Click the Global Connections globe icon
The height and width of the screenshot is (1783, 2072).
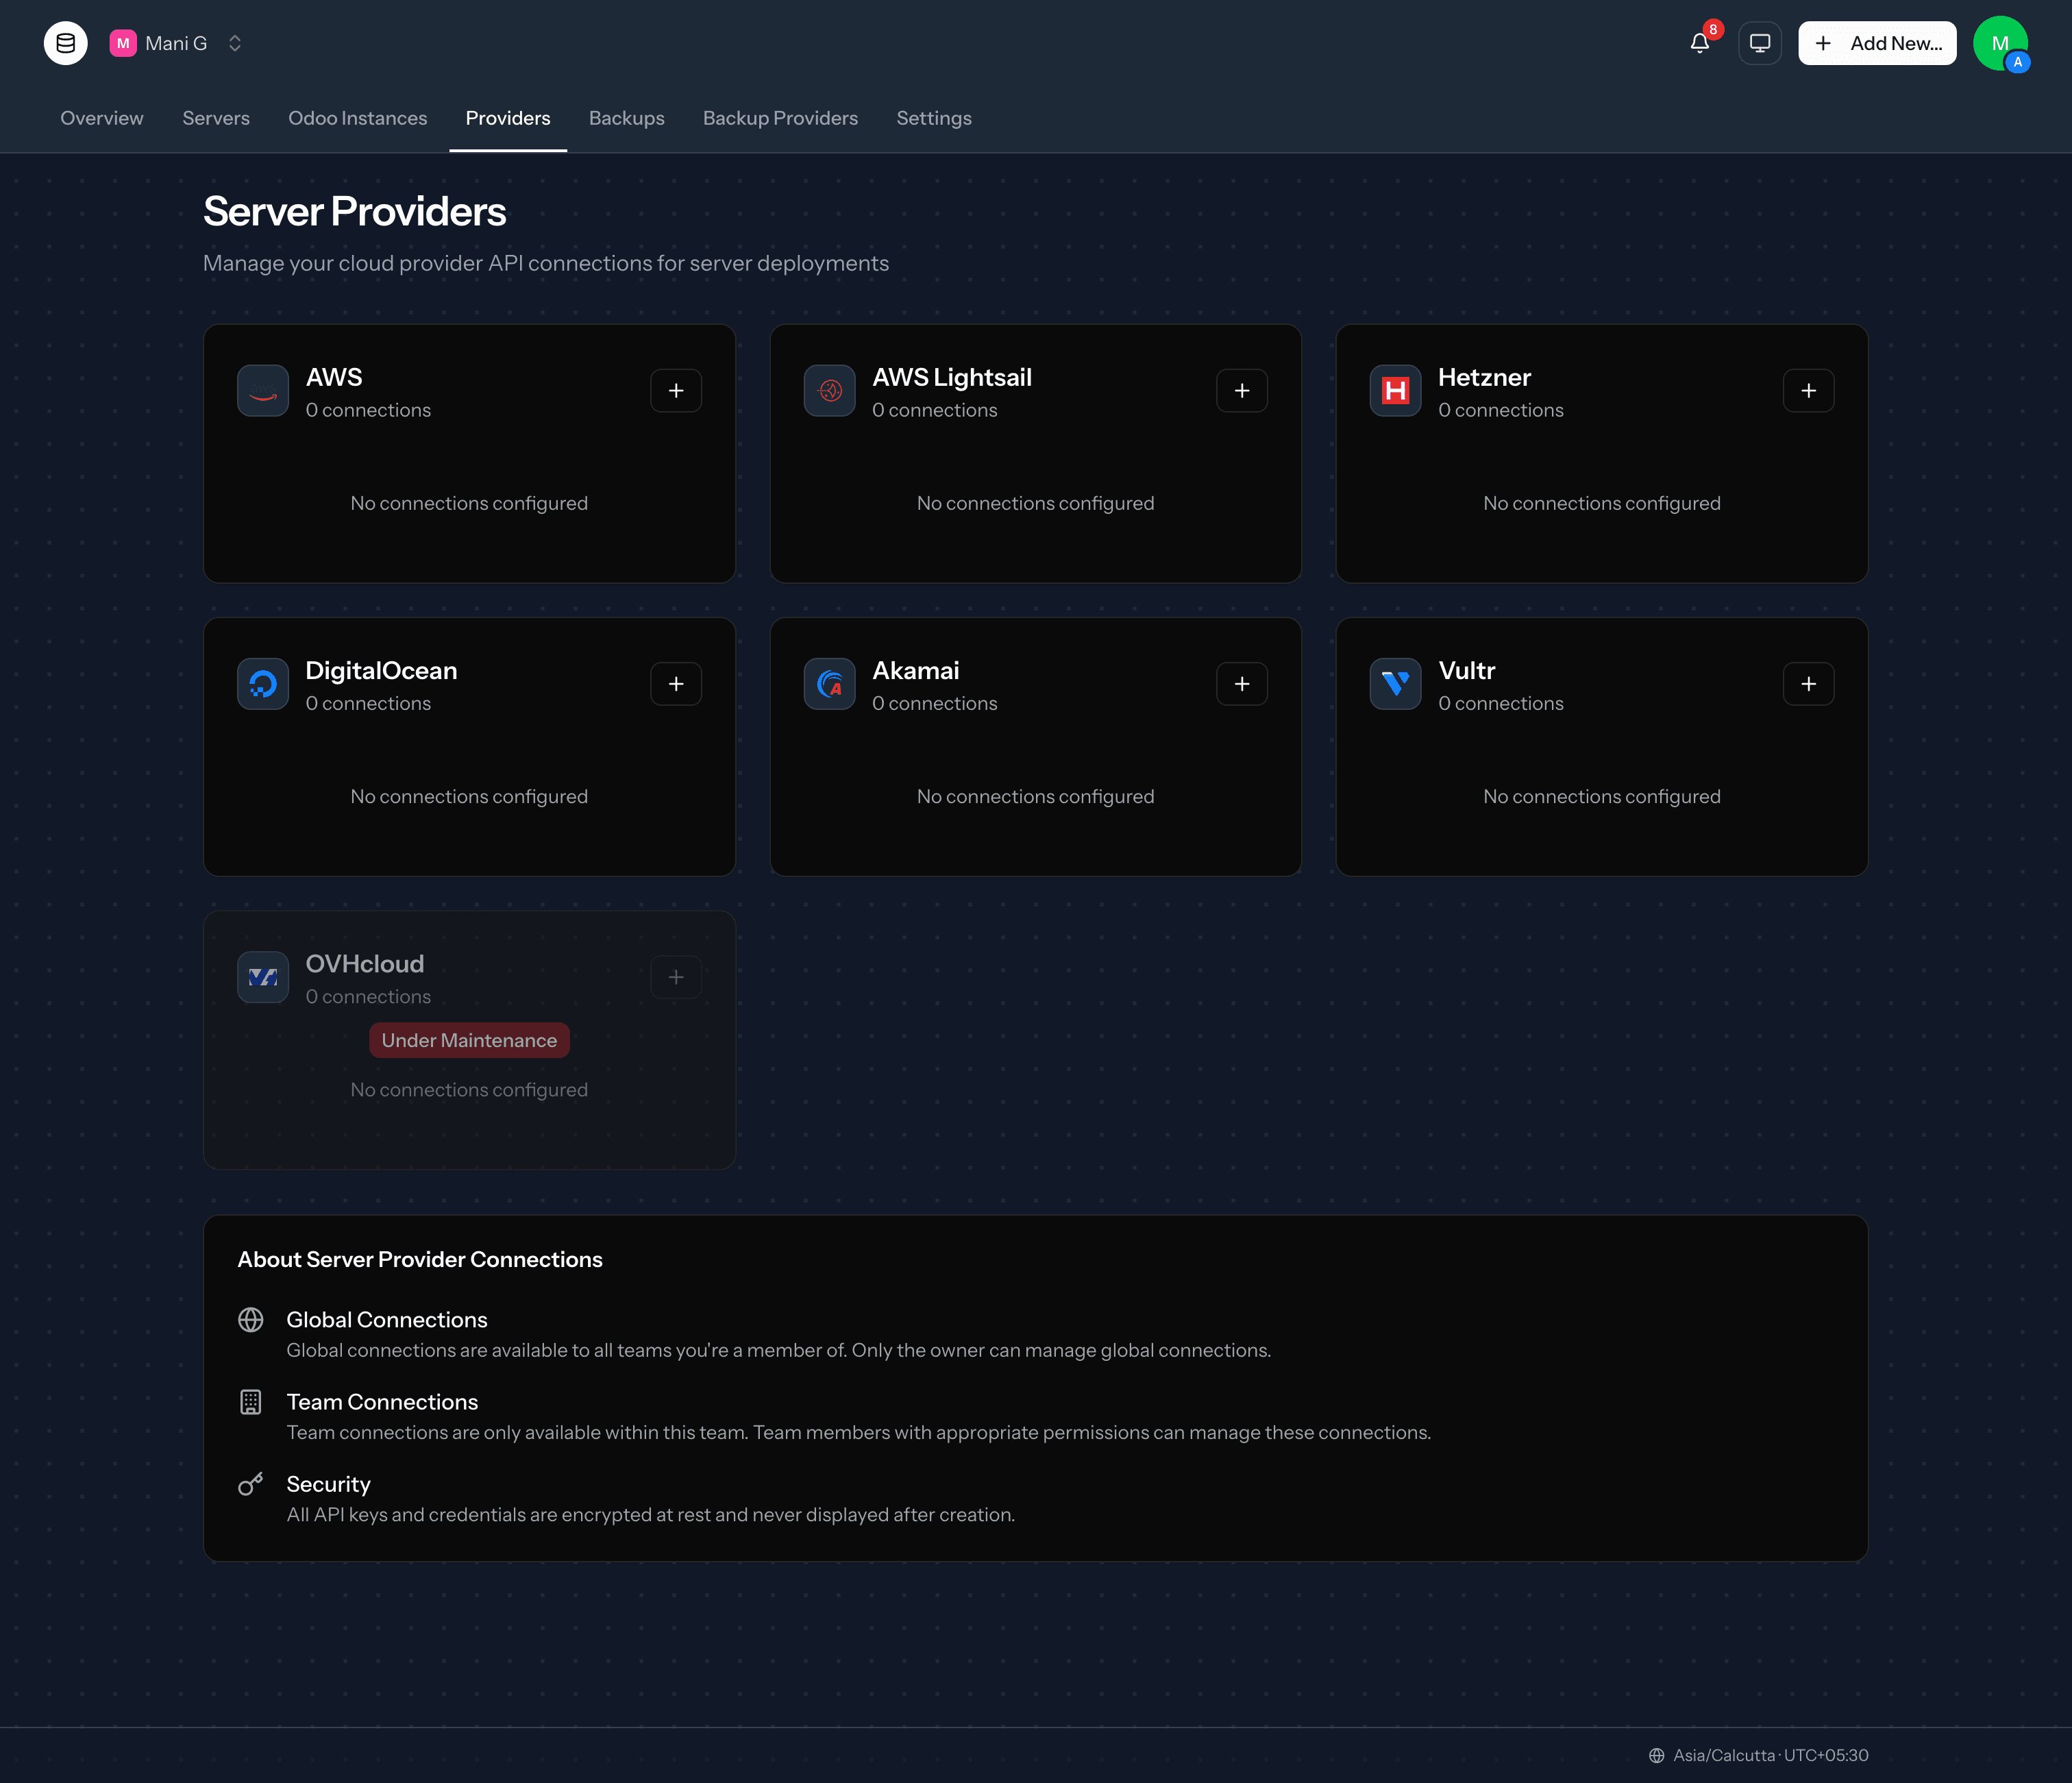click(x=251, y=1320)
